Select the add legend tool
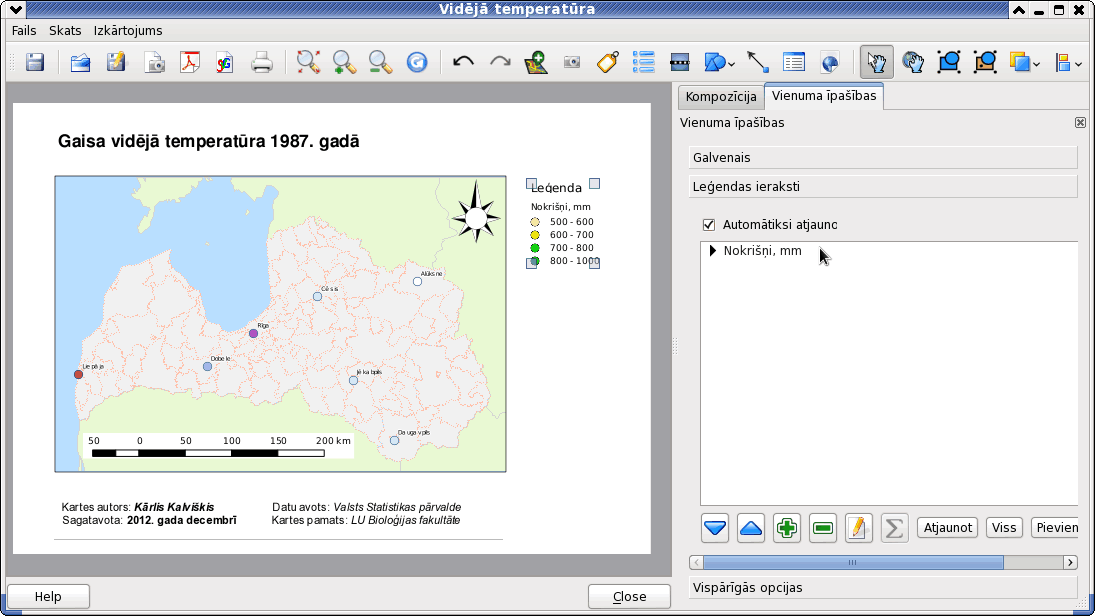The width and height of the screenshot is (1095, 616). (643, 63)
